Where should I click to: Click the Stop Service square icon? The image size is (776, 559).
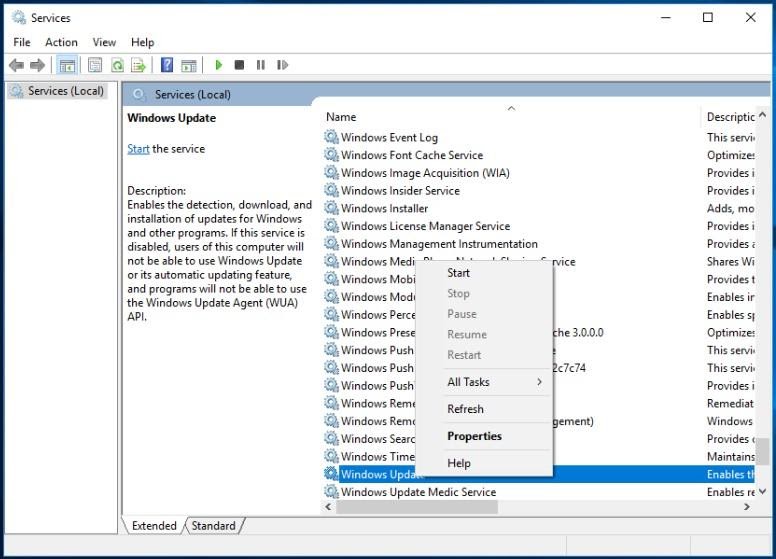[239, 65]
